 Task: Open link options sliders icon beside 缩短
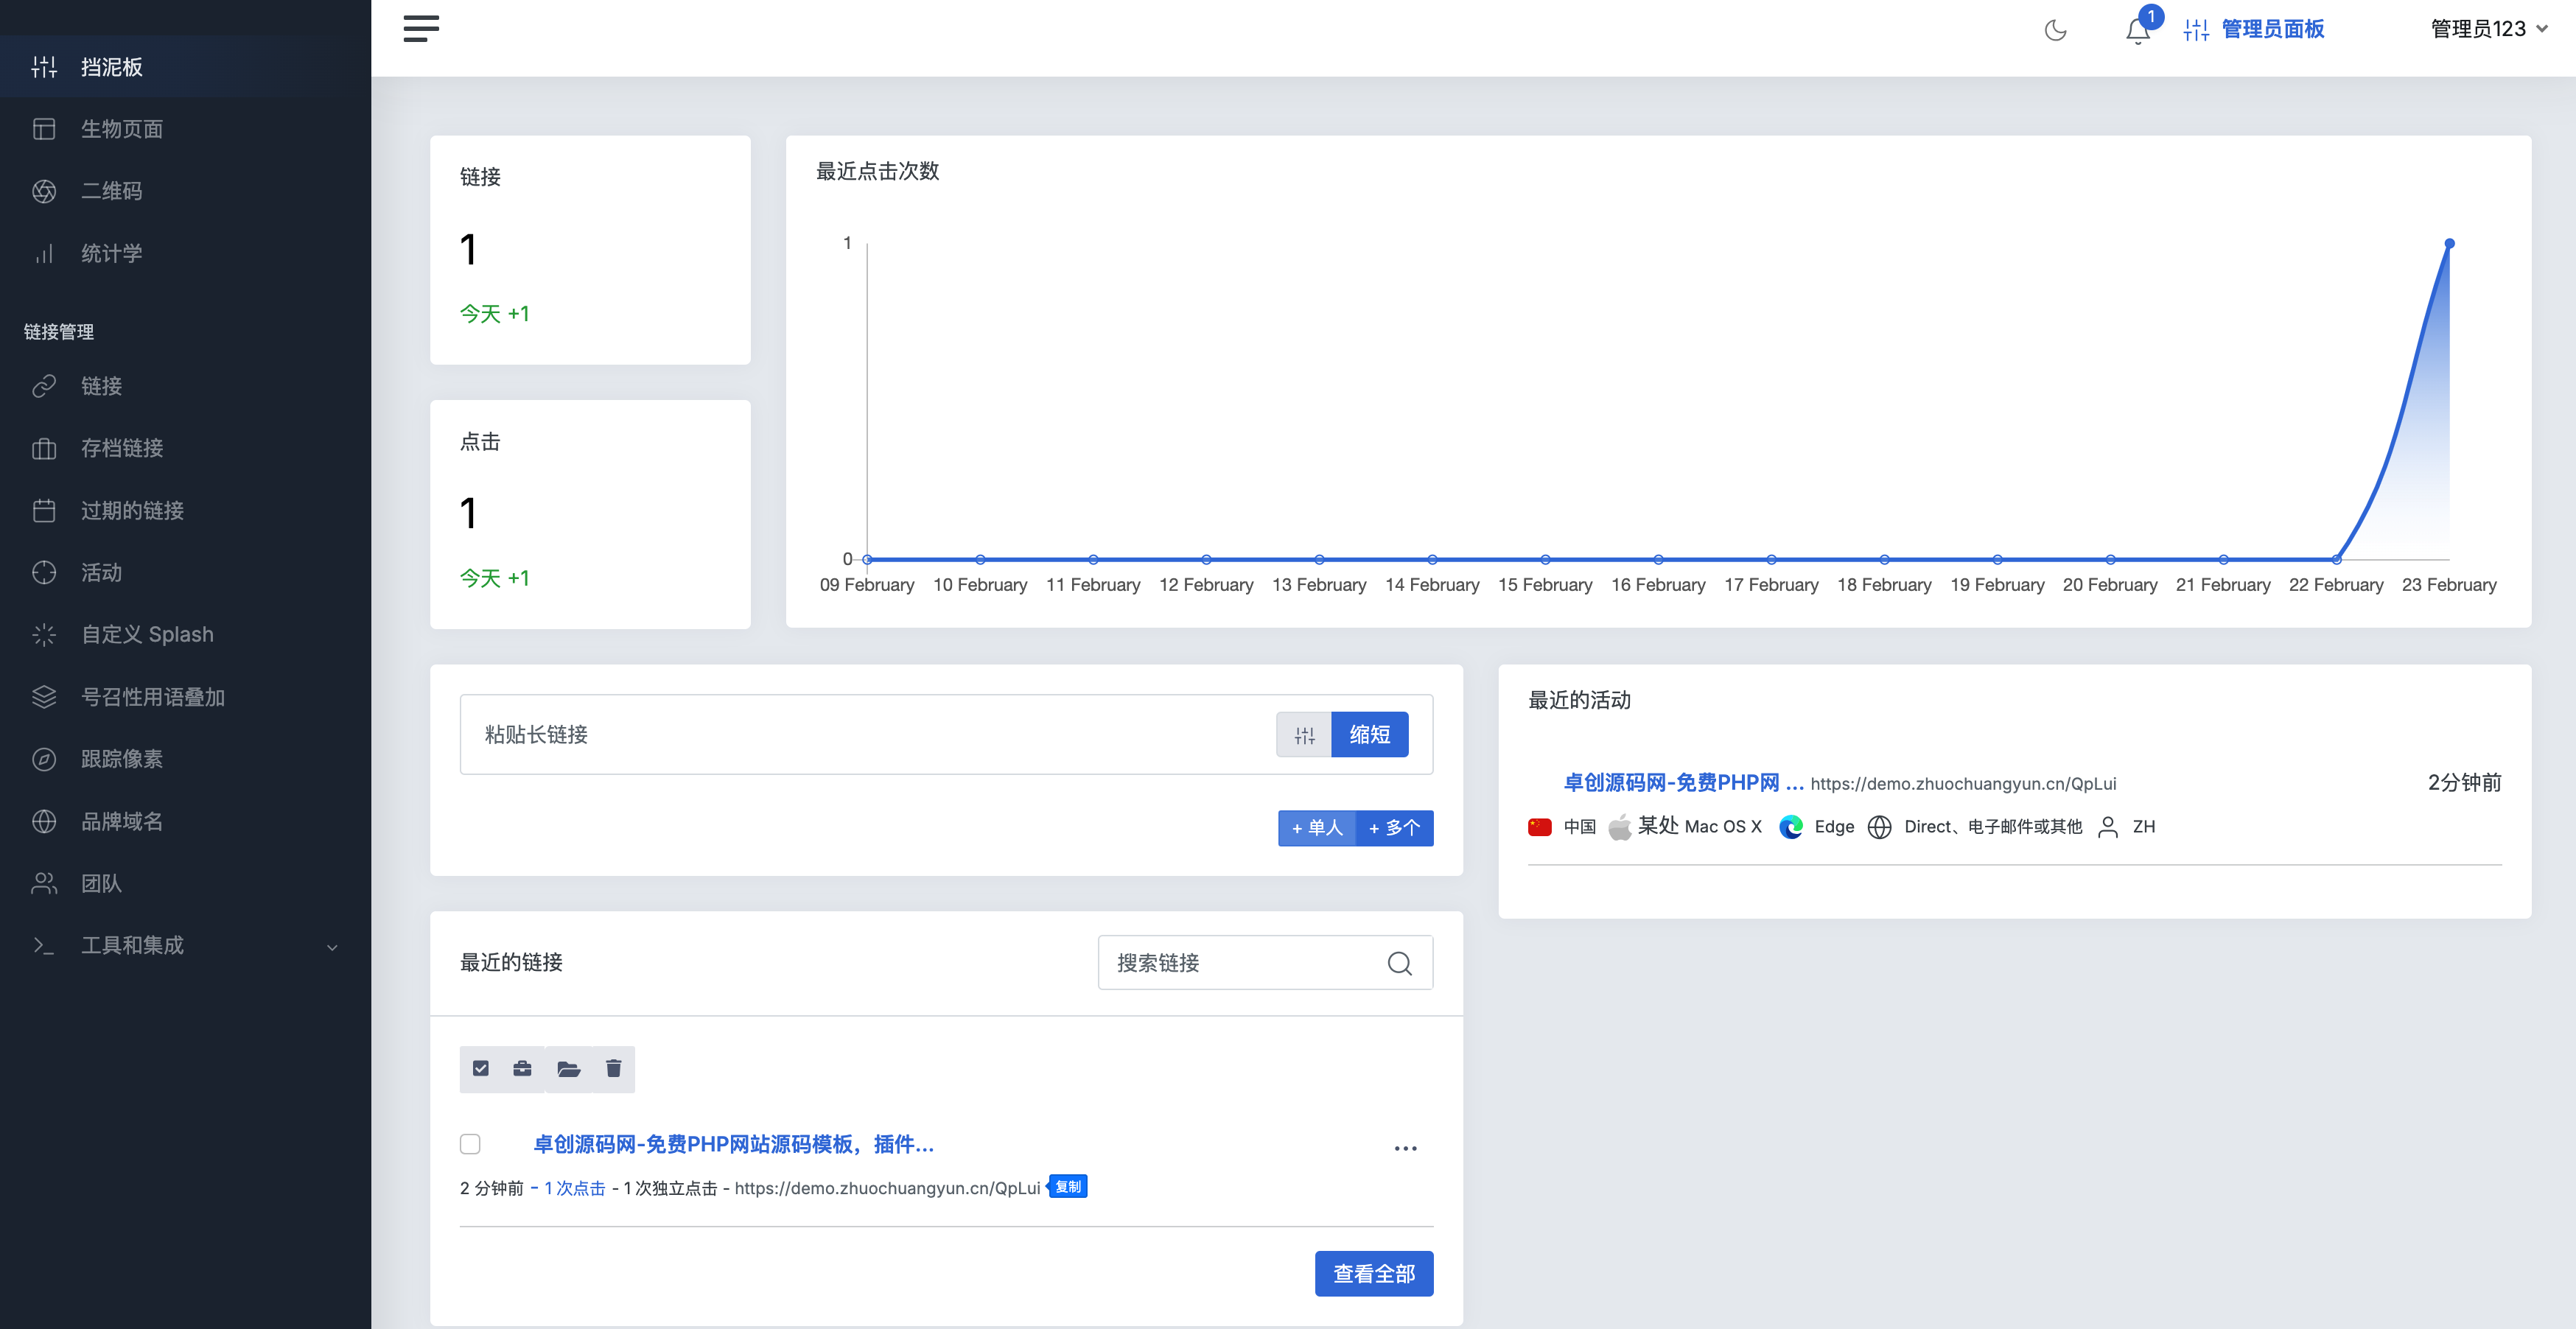tap(1304, 735)
